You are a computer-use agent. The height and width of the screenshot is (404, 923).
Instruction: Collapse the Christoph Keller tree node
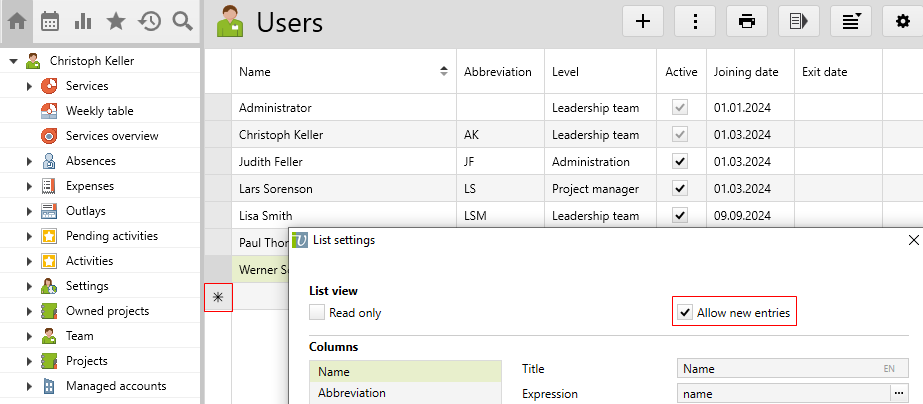coord(13,61)
